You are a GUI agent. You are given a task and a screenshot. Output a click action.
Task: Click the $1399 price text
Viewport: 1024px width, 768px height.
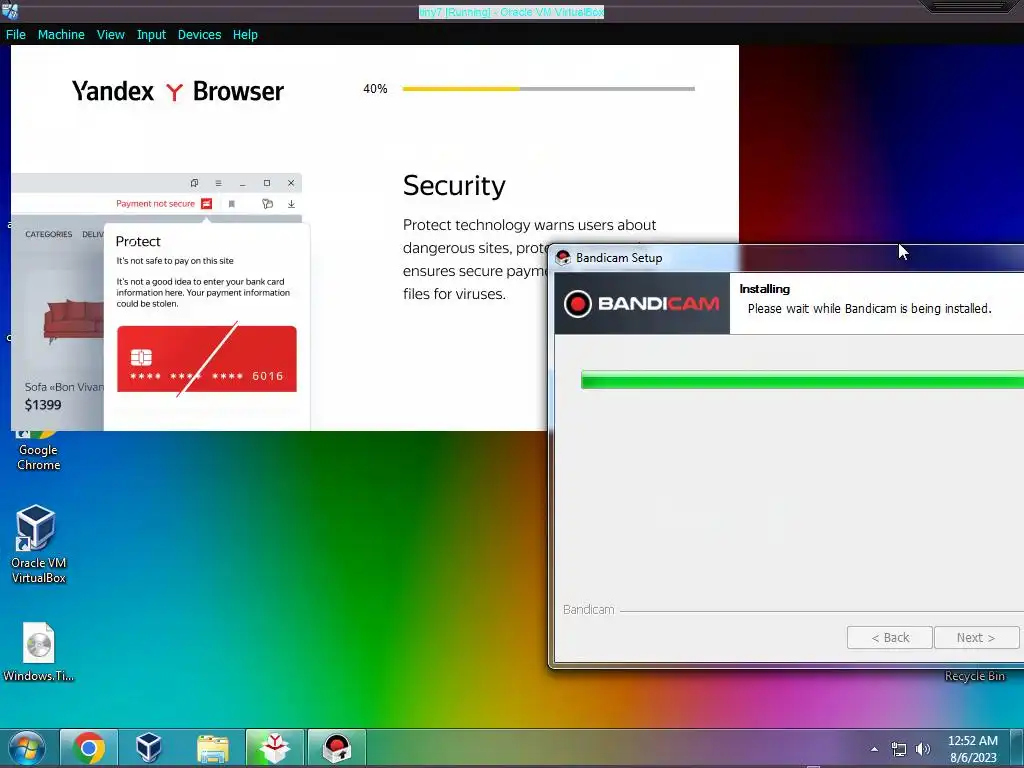pyautogui.click(x=43, y=405)
